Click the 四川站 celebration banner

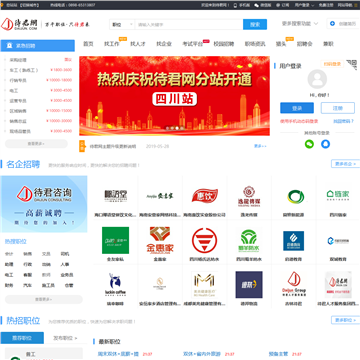coord(174,96)
